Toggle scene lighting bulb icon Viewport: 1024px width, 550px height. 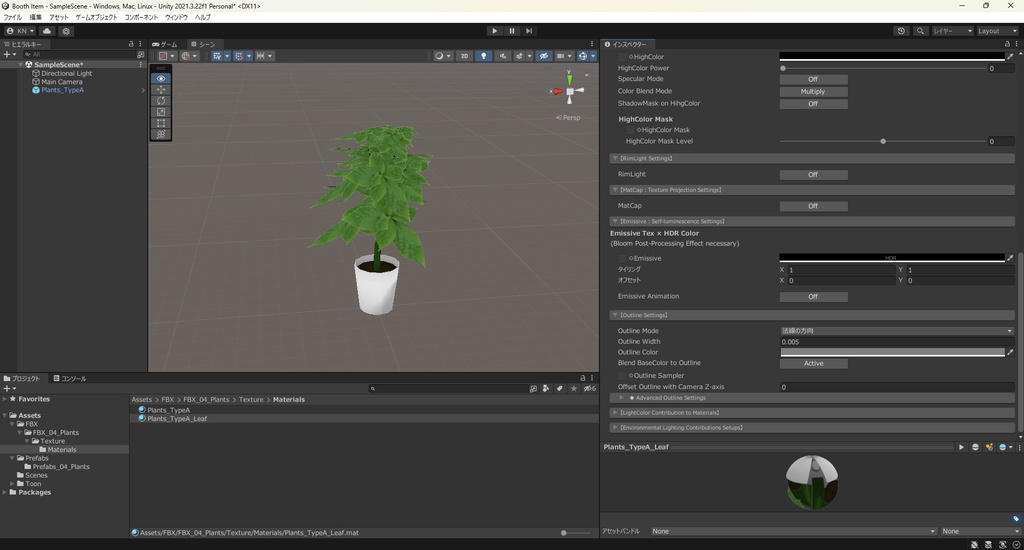click(x=483, y=56)
